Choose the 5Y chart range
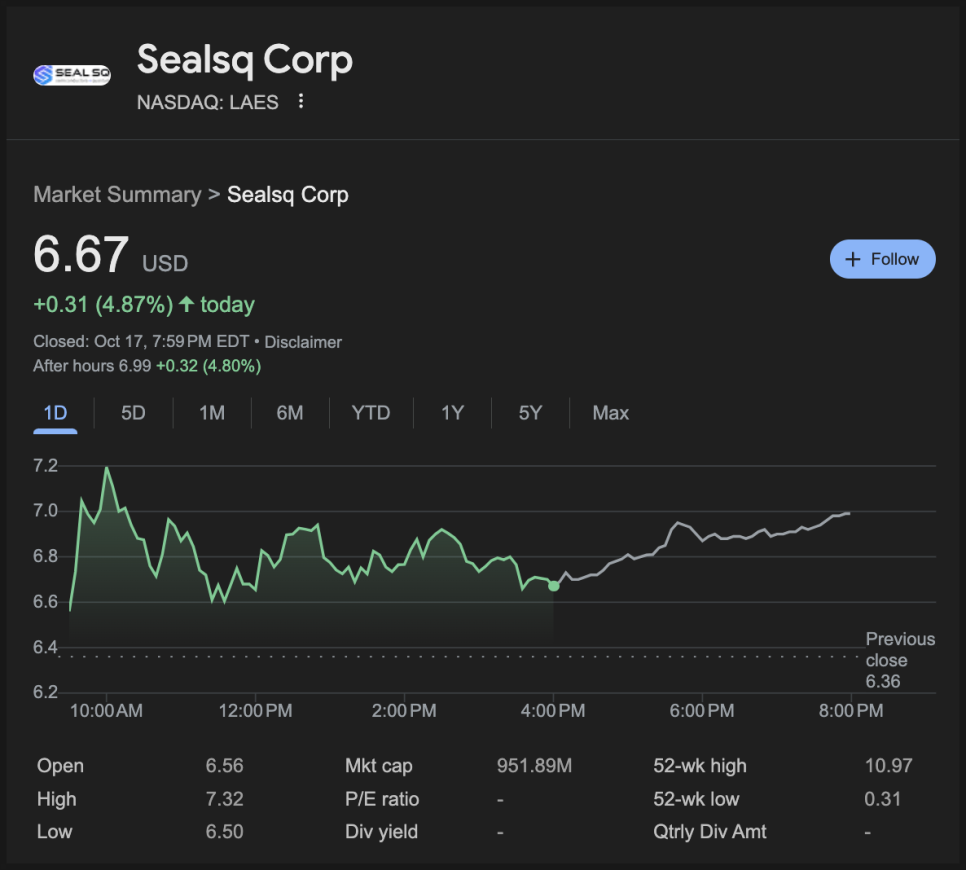This screenshot has width=966, height=870. (x=530, y=413)
